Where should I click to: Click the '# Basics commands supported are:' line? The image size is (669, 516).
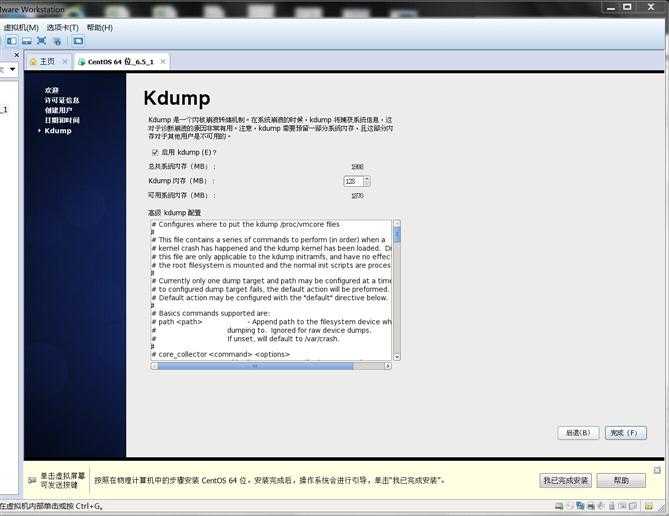pos(211,313)
